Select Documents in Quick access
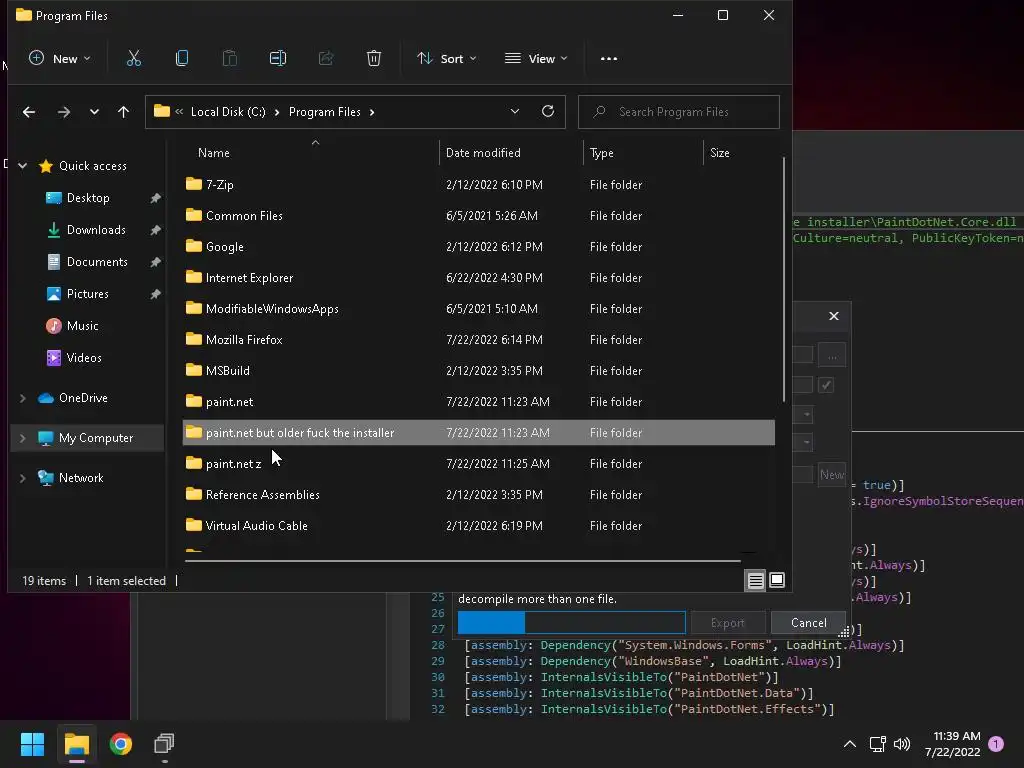This screenshot has width=1024, height=768. point(88,262)
